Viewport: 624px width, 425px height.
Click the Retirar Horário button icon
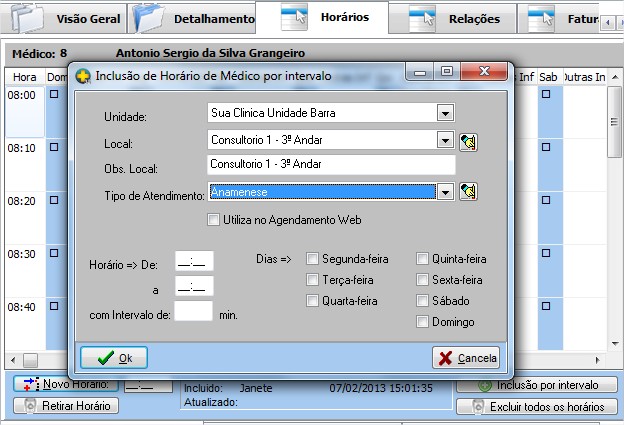[30, 406]
